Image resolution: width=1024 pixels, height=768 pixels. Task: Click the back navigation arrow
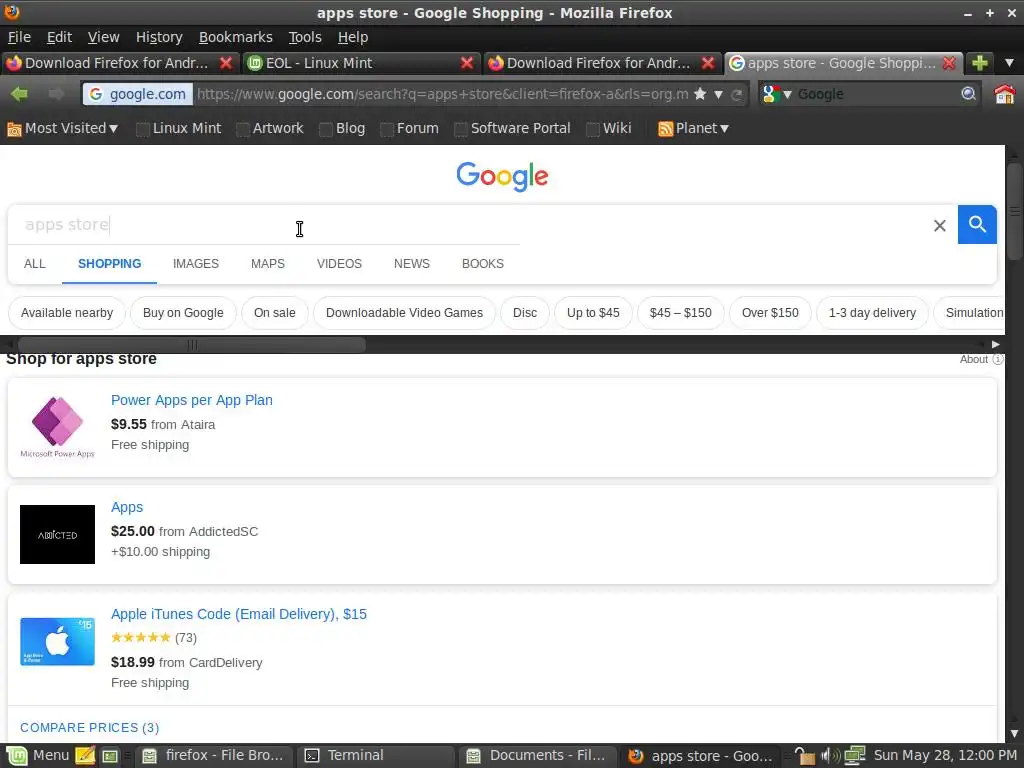point(19,94)
